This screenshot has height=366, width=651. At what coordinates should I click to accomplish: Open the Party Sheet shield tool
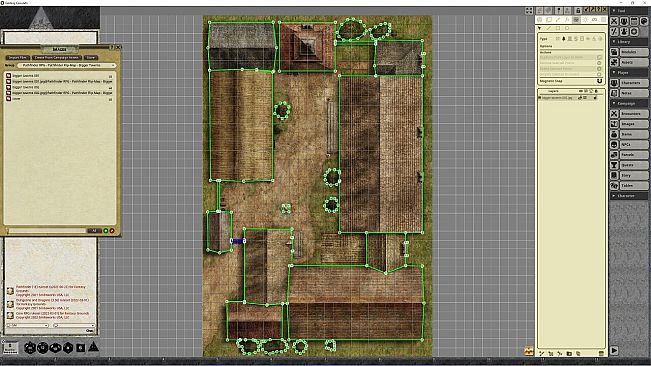pyautogui.click(x=624, y=21)
